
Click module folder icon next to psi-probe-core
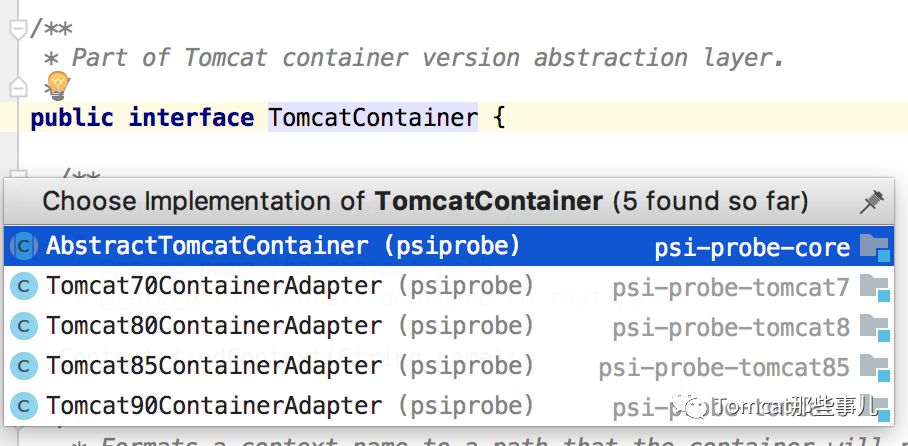point(874,247)
